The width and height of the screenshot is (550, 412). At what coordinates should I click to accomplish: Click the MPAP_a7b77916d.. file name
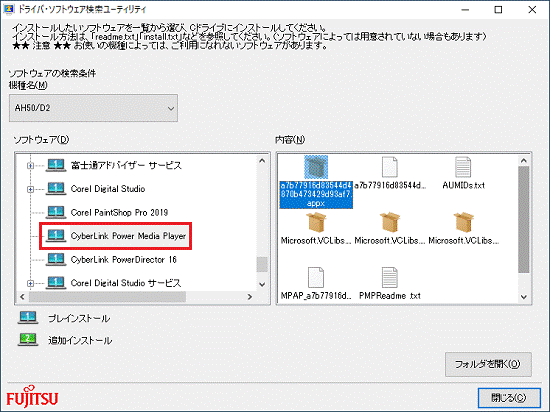click(316, 296)
